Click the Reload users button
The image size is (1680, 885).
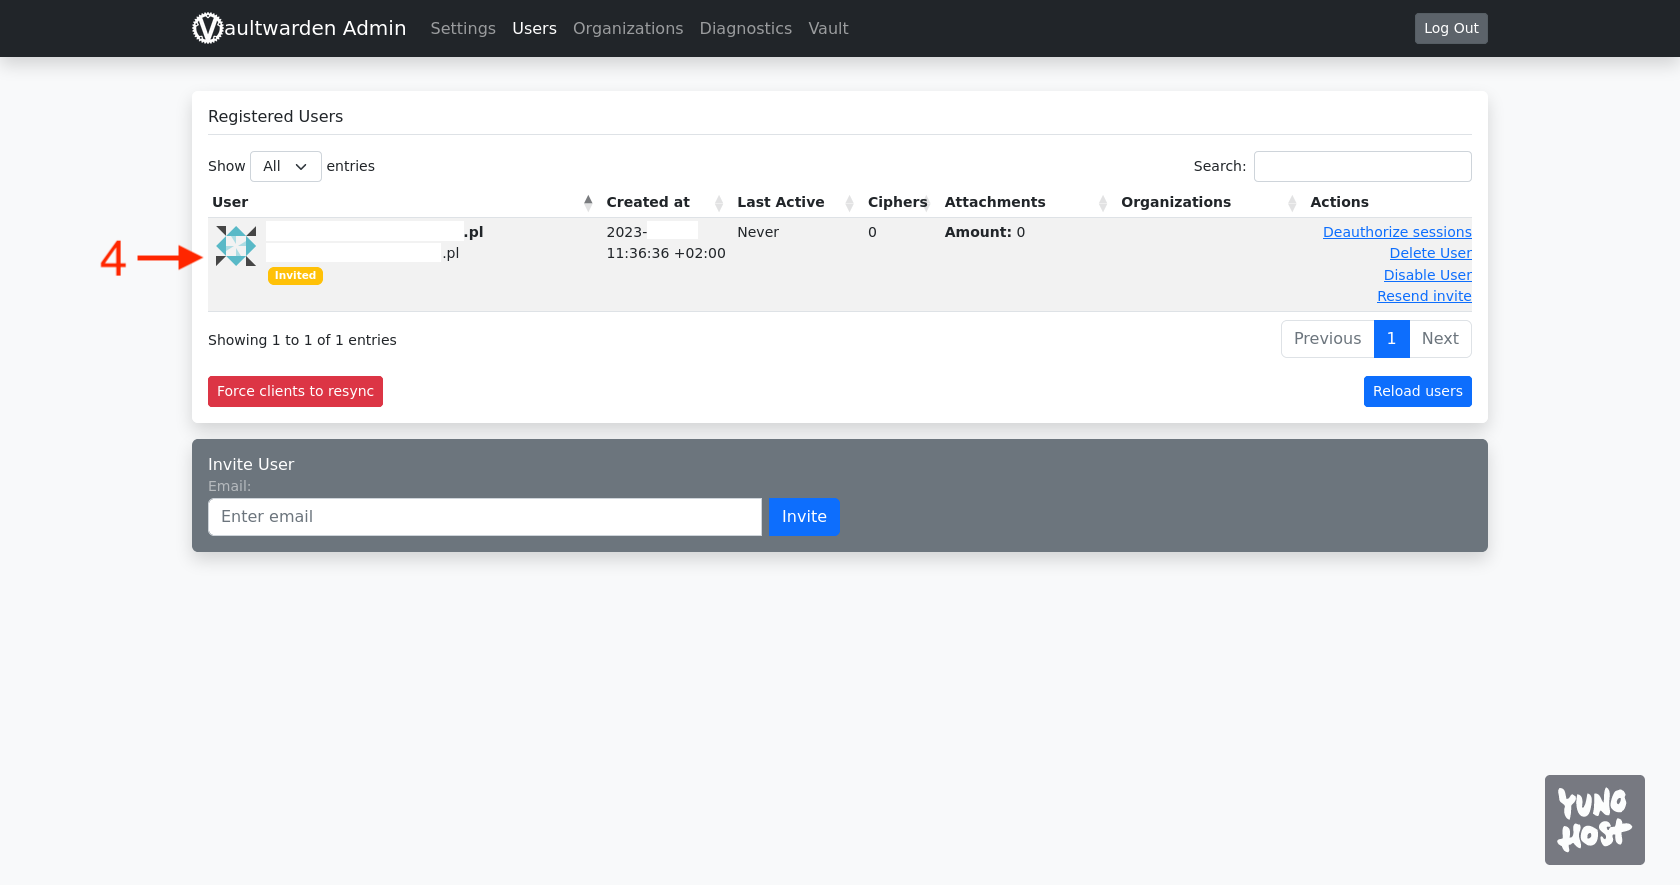(x=1417, y=391)
